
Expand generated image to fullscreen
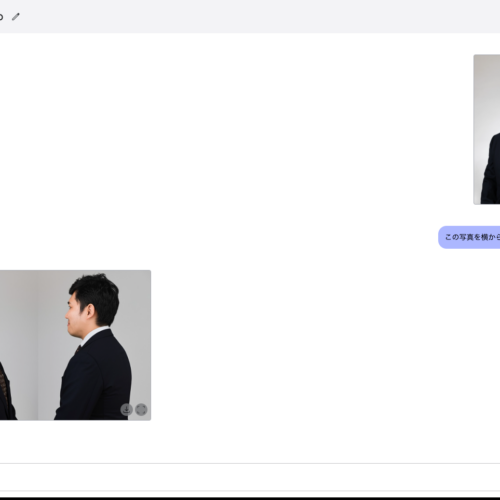click(141, 409)
